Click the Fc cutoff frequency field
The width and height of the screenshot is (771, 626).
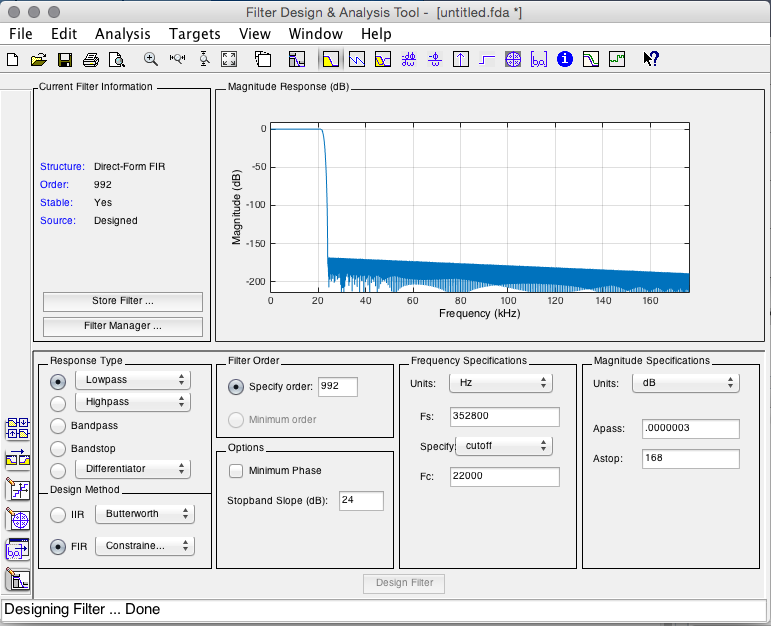(505, 477)
